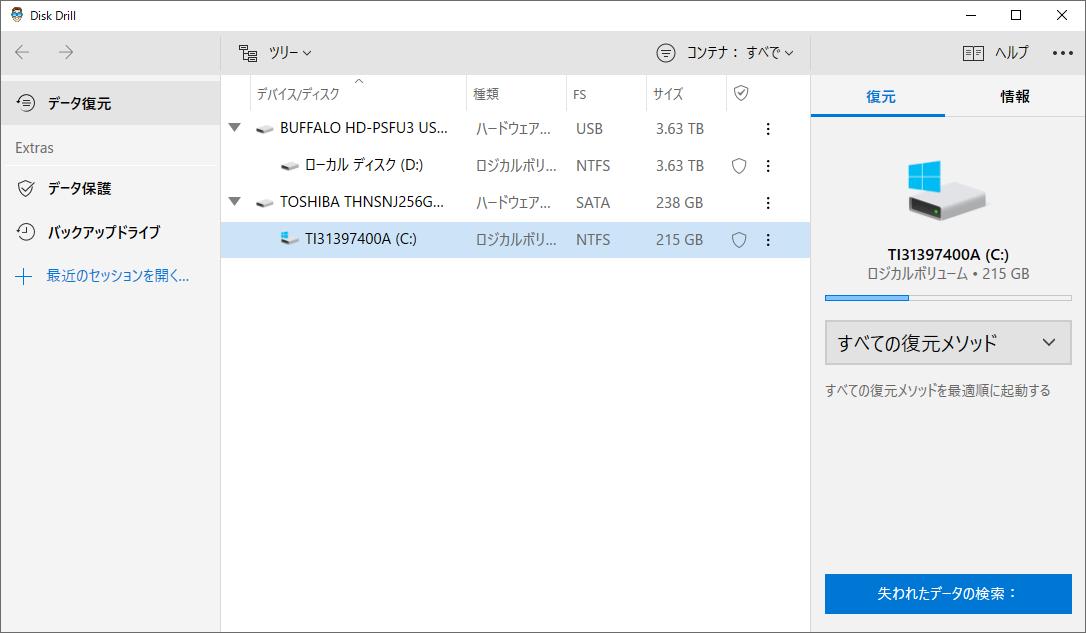Click the forward navigation arrow

66,53
